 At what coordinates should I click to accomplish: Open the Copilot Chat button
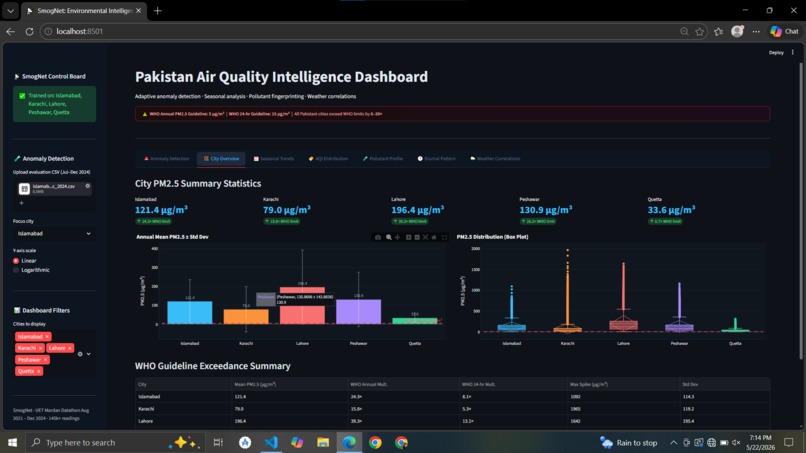784,31
